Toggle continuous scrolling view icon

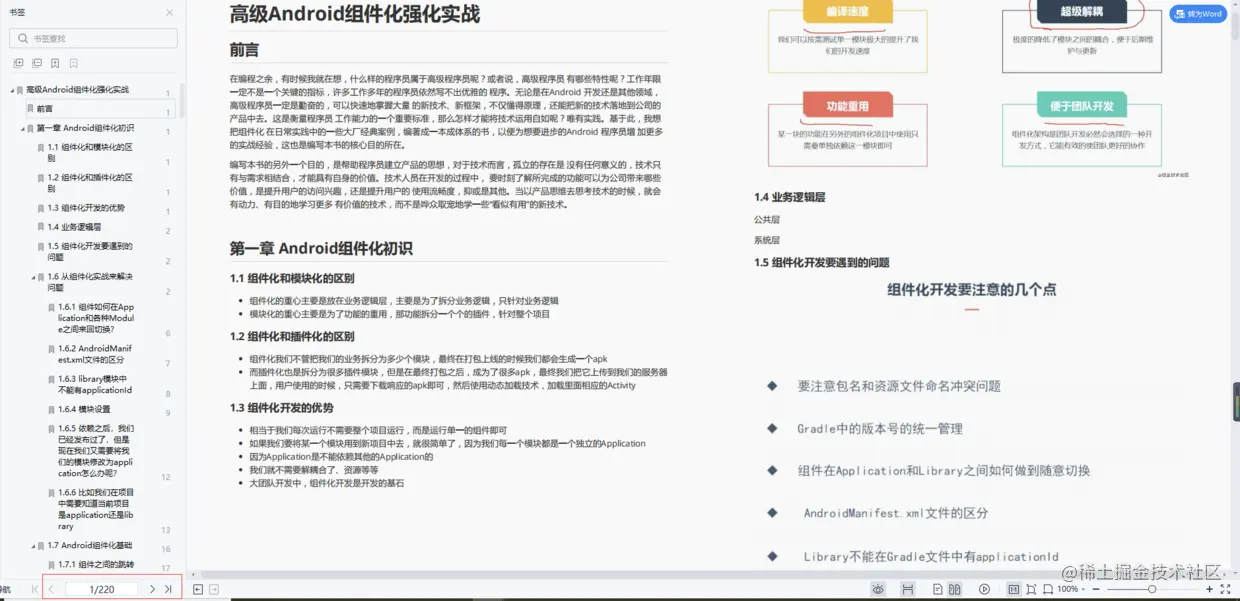(908, 589)
